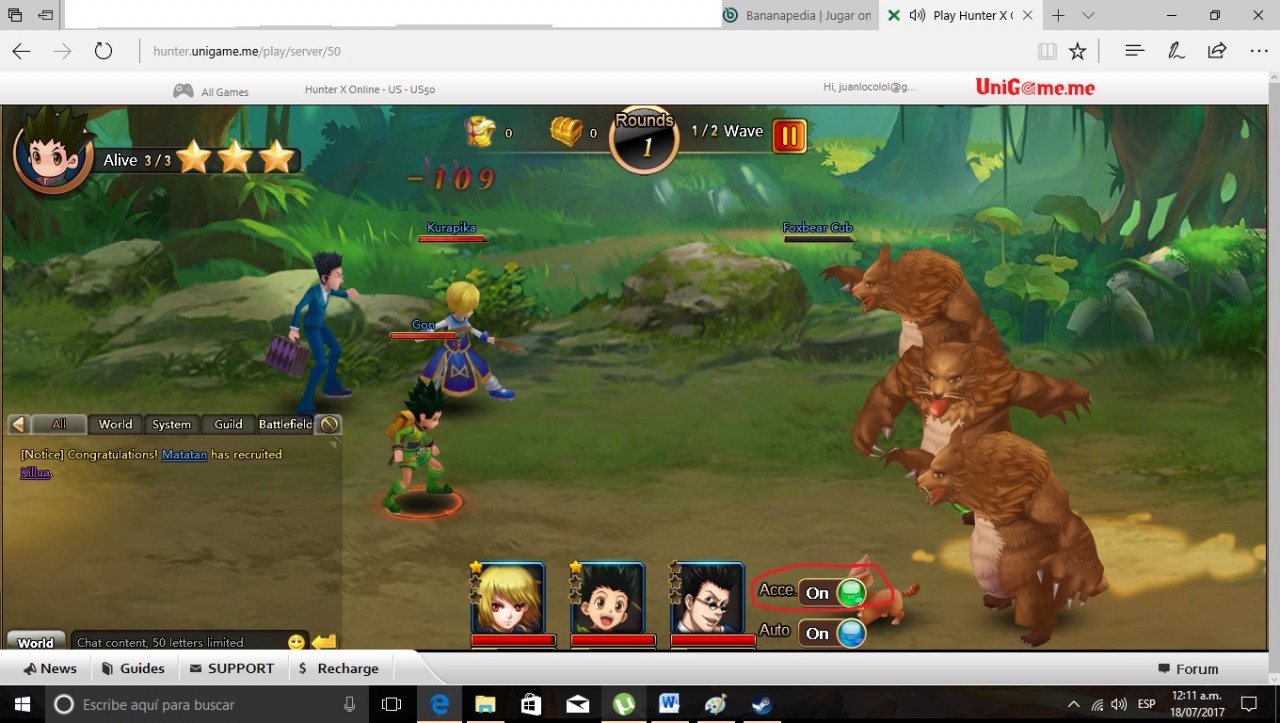This screenshot has width=1280, height=723.
Task: Close the Play Hunter X tab
Action: [x=1029, y=15]
